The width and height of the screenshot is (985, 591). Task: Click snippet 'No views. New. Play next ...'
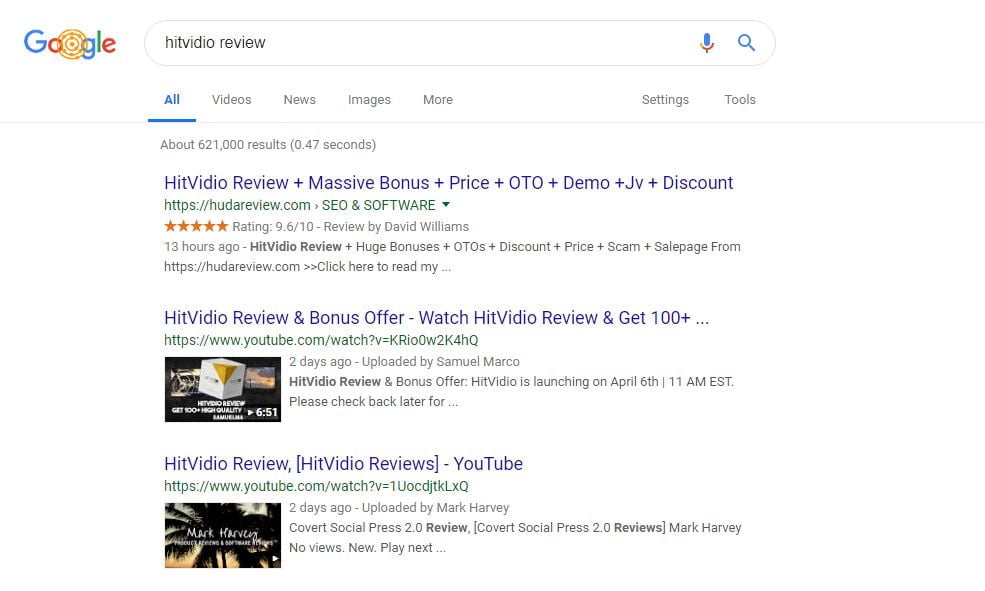point(367,548)
